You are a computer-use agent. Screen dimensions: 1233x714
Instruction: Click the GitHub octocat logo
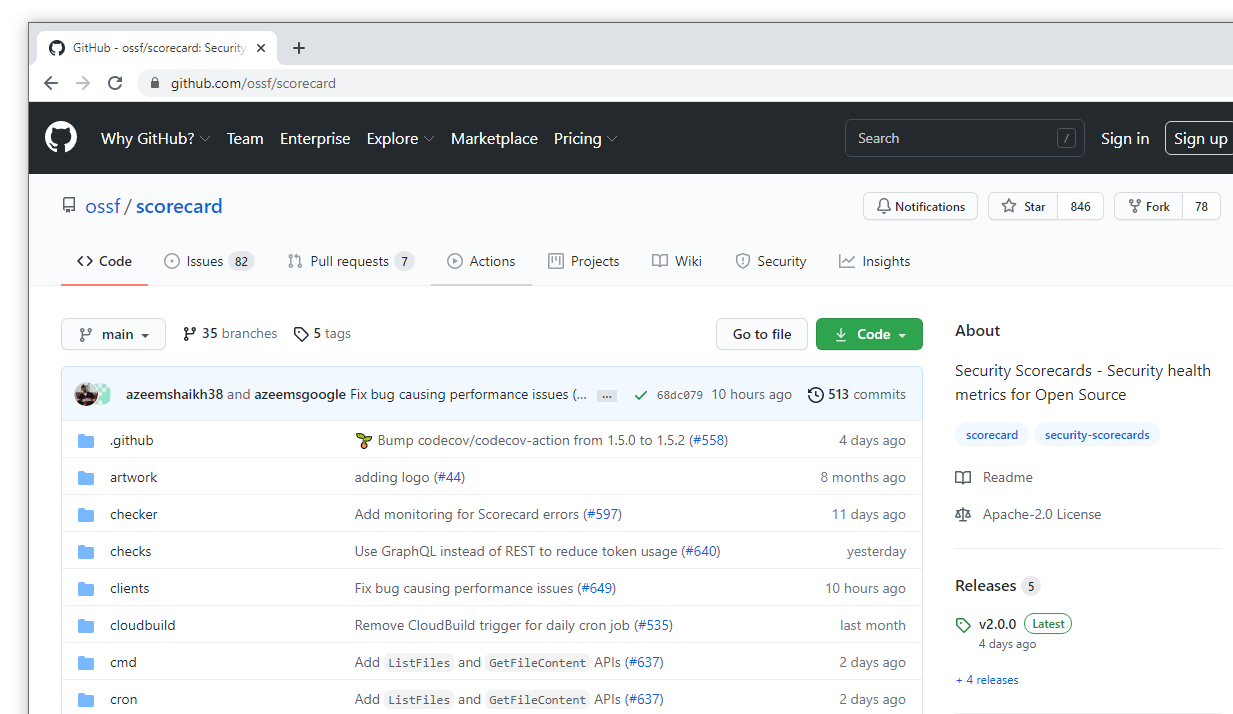click(x=60, y=137)
